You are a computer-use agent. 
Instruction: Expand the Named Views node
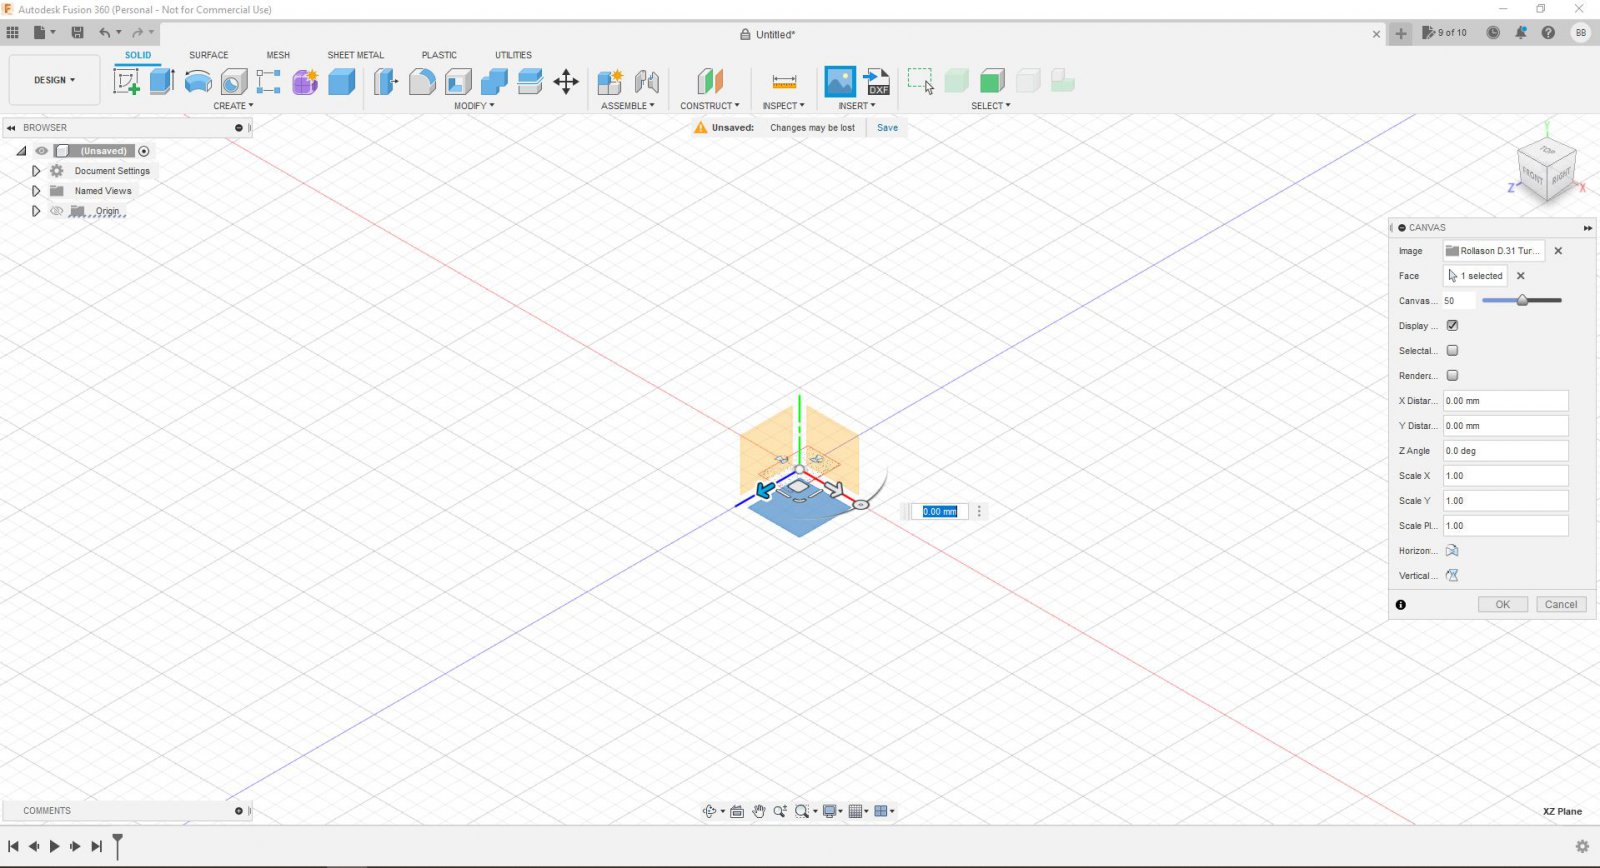(x=36, y=191)
